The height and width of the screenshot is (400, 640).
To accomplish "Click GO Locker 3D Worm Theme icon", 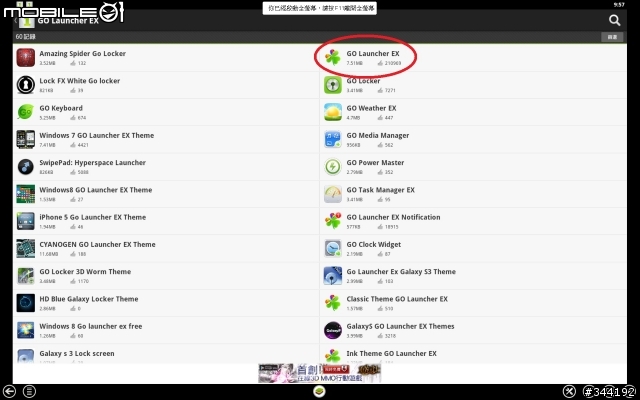I will click(x=25, y=276).
